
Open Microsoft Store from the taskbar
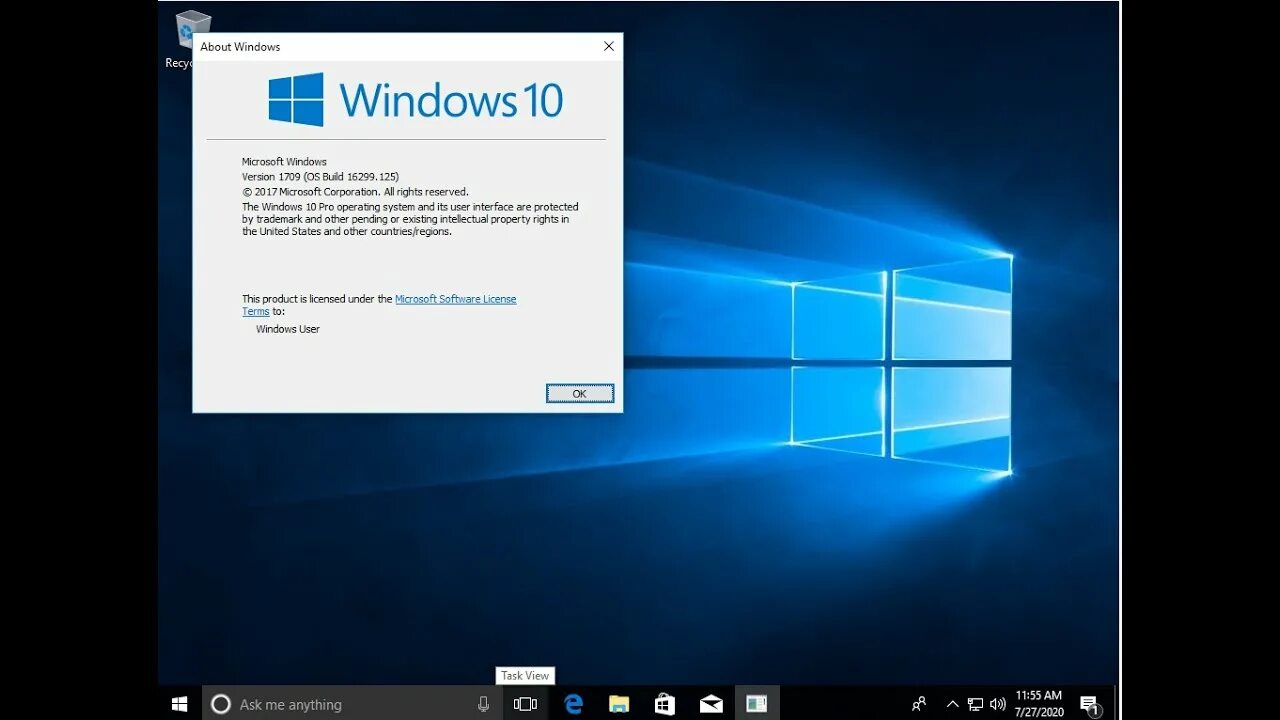coord(665,704)
